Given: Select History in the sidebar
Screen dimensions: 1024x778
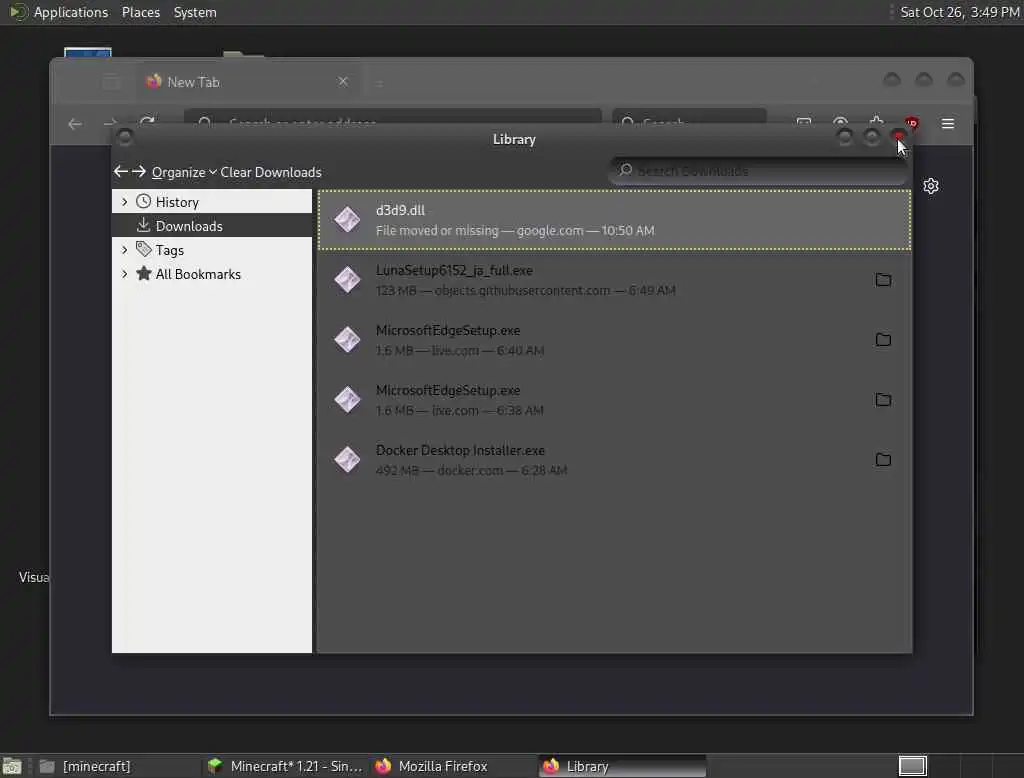Looking at the screenshot, I should pyautogui.click(x=212, y=202).
